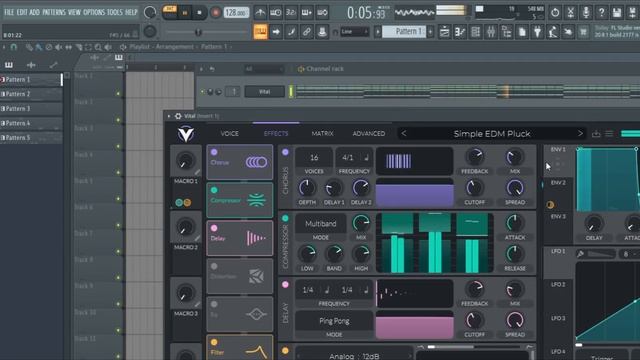Click the help question mark icon
This screenshot has width=640, height=360.
point(602,13)
